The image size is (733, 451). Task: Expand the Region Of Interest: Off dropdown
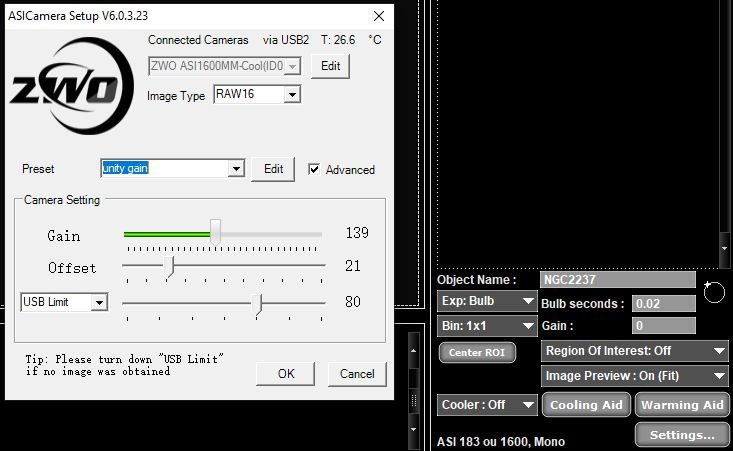[x=634, y=351]
